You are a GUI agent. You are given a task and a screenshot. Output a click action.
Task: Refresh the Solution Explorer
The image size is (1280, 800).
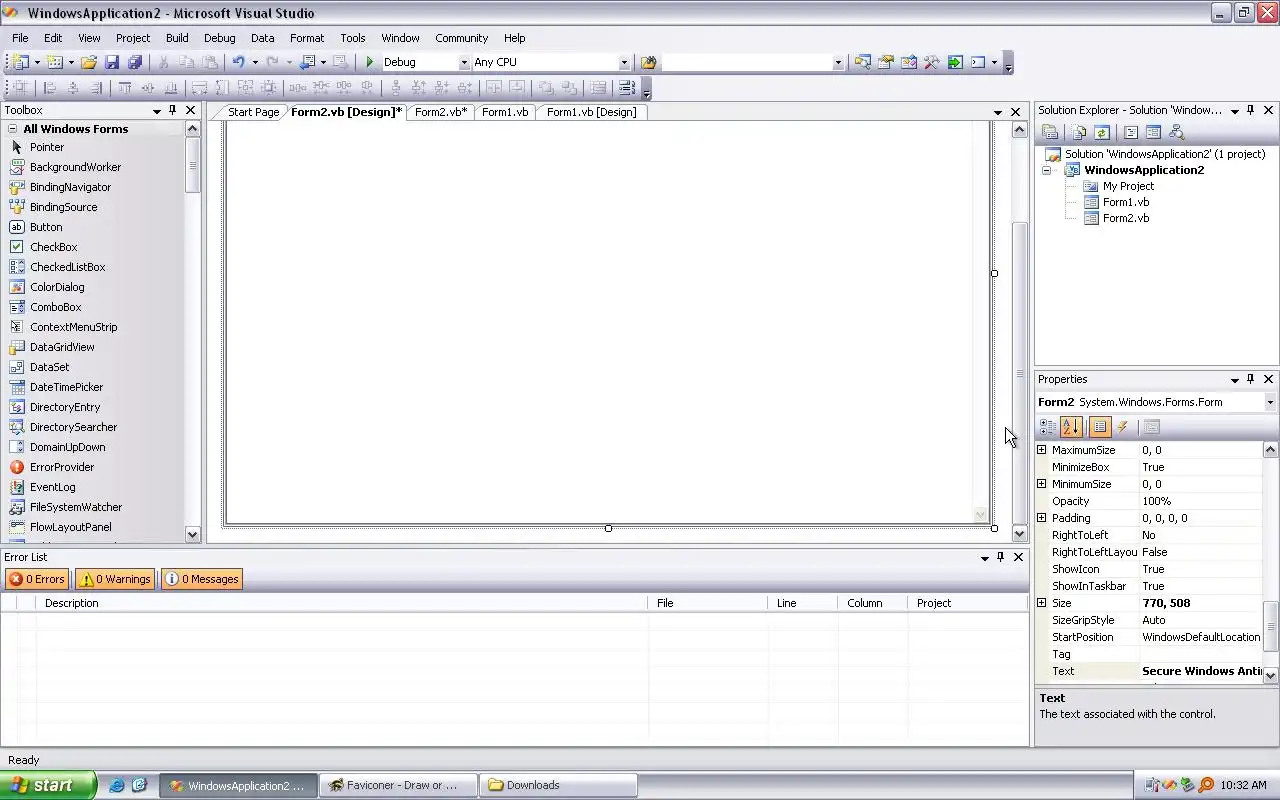tap(1101, 132)
